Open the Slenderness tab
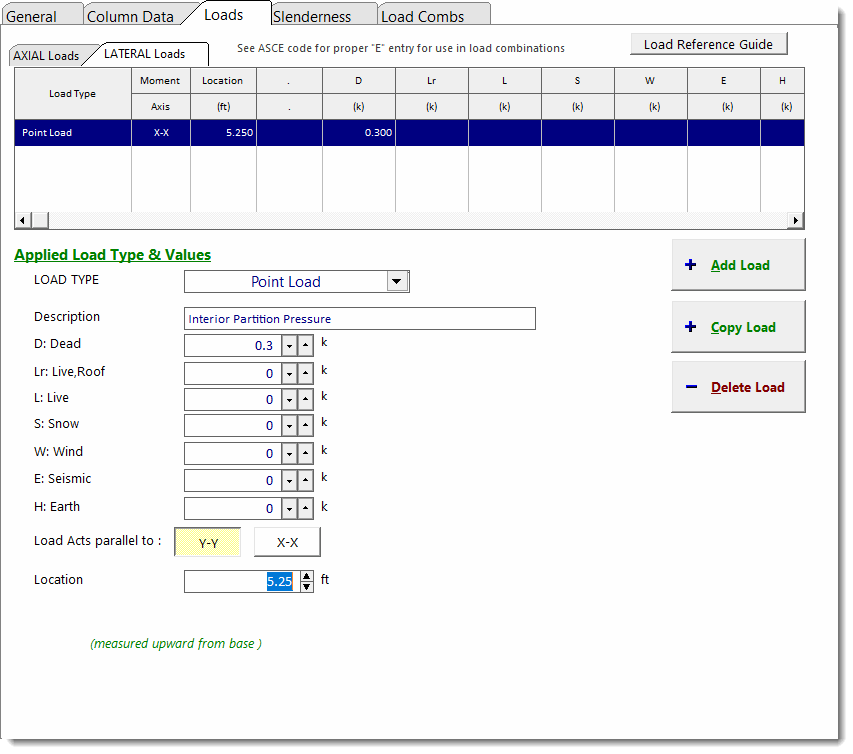 (312, 16)
